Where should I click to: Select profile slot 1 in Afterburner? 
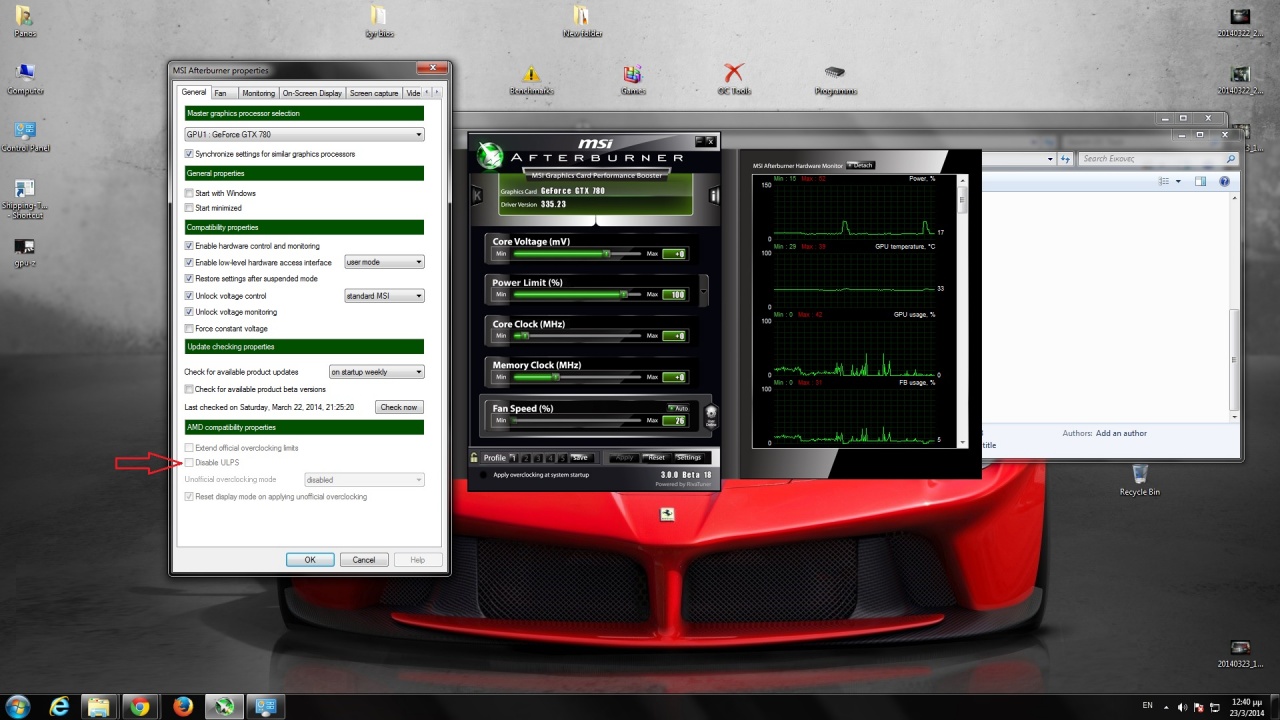[515, 458]
